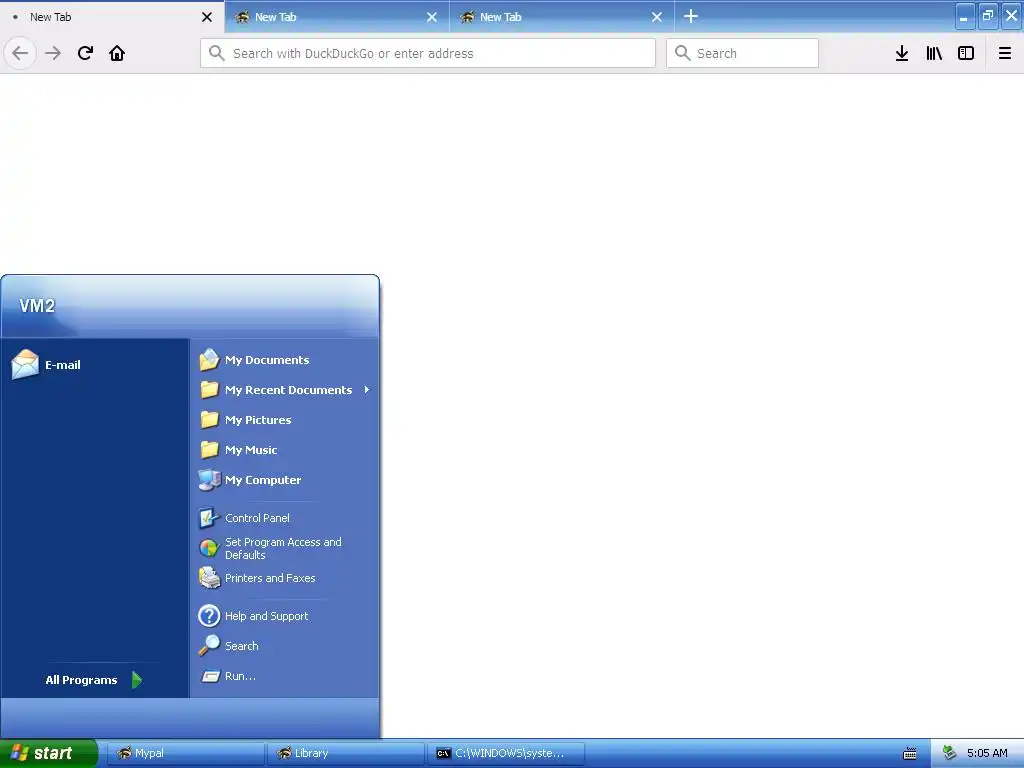Click the My Pictures folder icon
Screen dimensions: 1024x768
pos(209,419)
